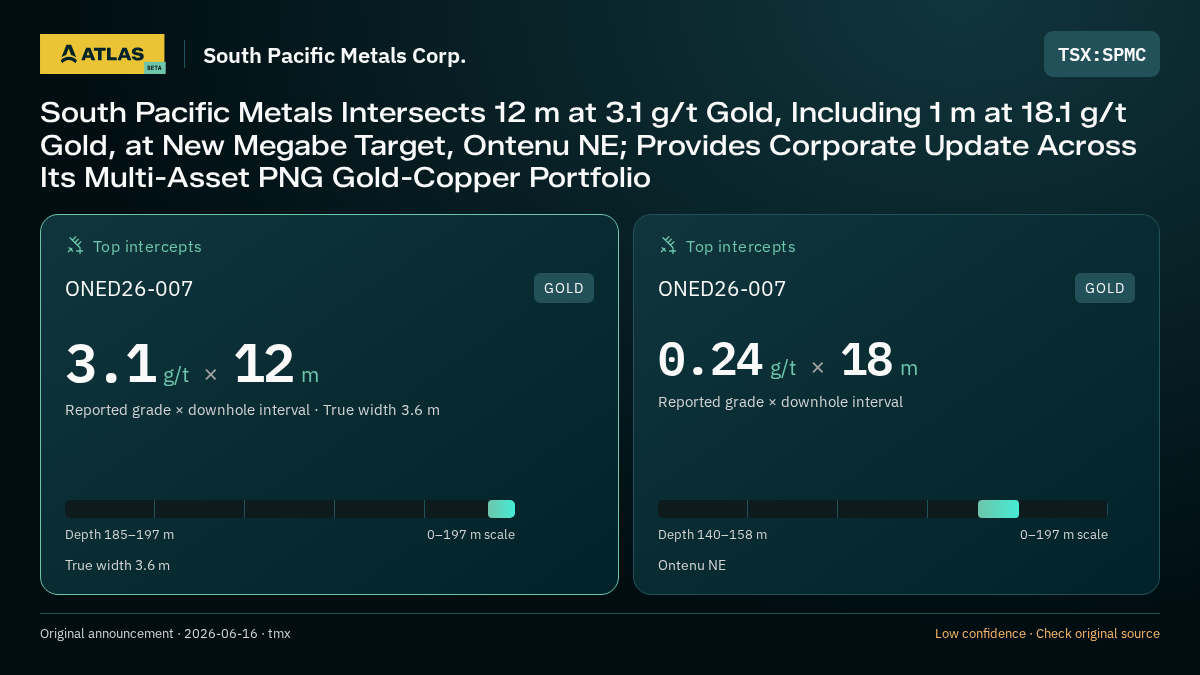Click the 18 m interval value
This screenshot has width=1200, height=675.
879,361
